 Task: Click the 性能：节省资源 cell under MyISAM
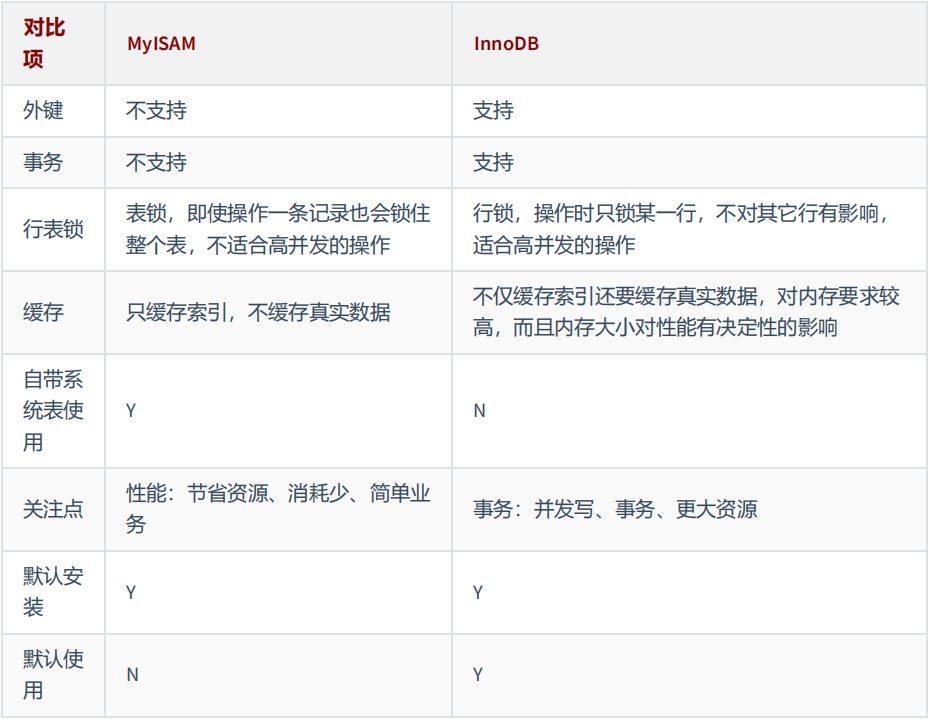click(278, 509)
